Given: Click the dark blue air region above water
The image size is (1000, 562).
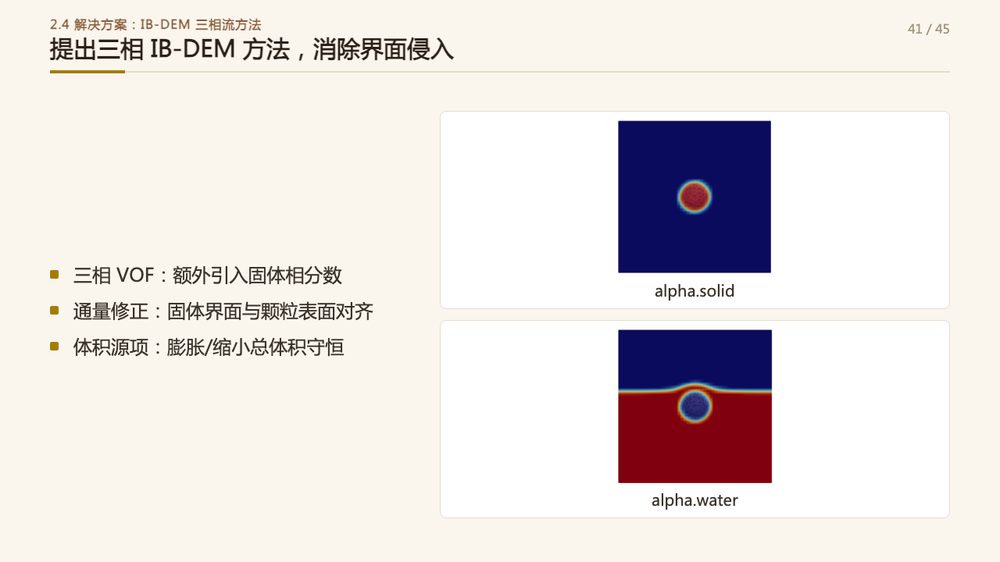Looking at the screenshot, I should point(695,356).
